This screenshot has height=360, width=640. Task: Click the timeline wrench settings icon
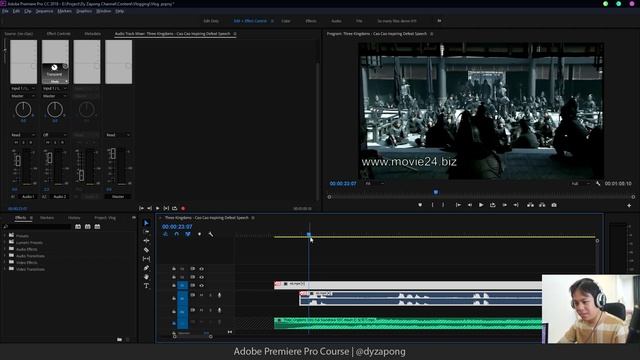pos(211,234)
